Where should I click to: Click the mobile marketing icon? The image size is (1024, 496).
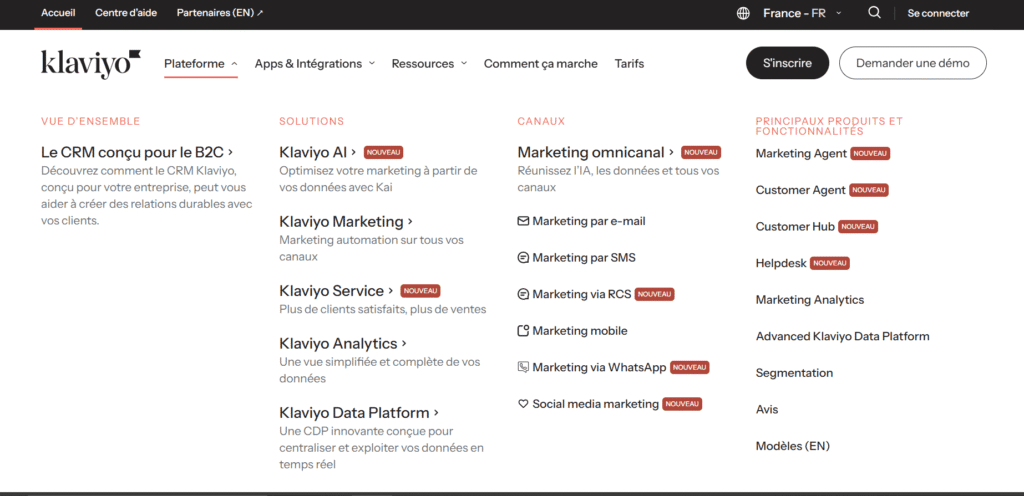pyautogui.click(x=523, y=331)
